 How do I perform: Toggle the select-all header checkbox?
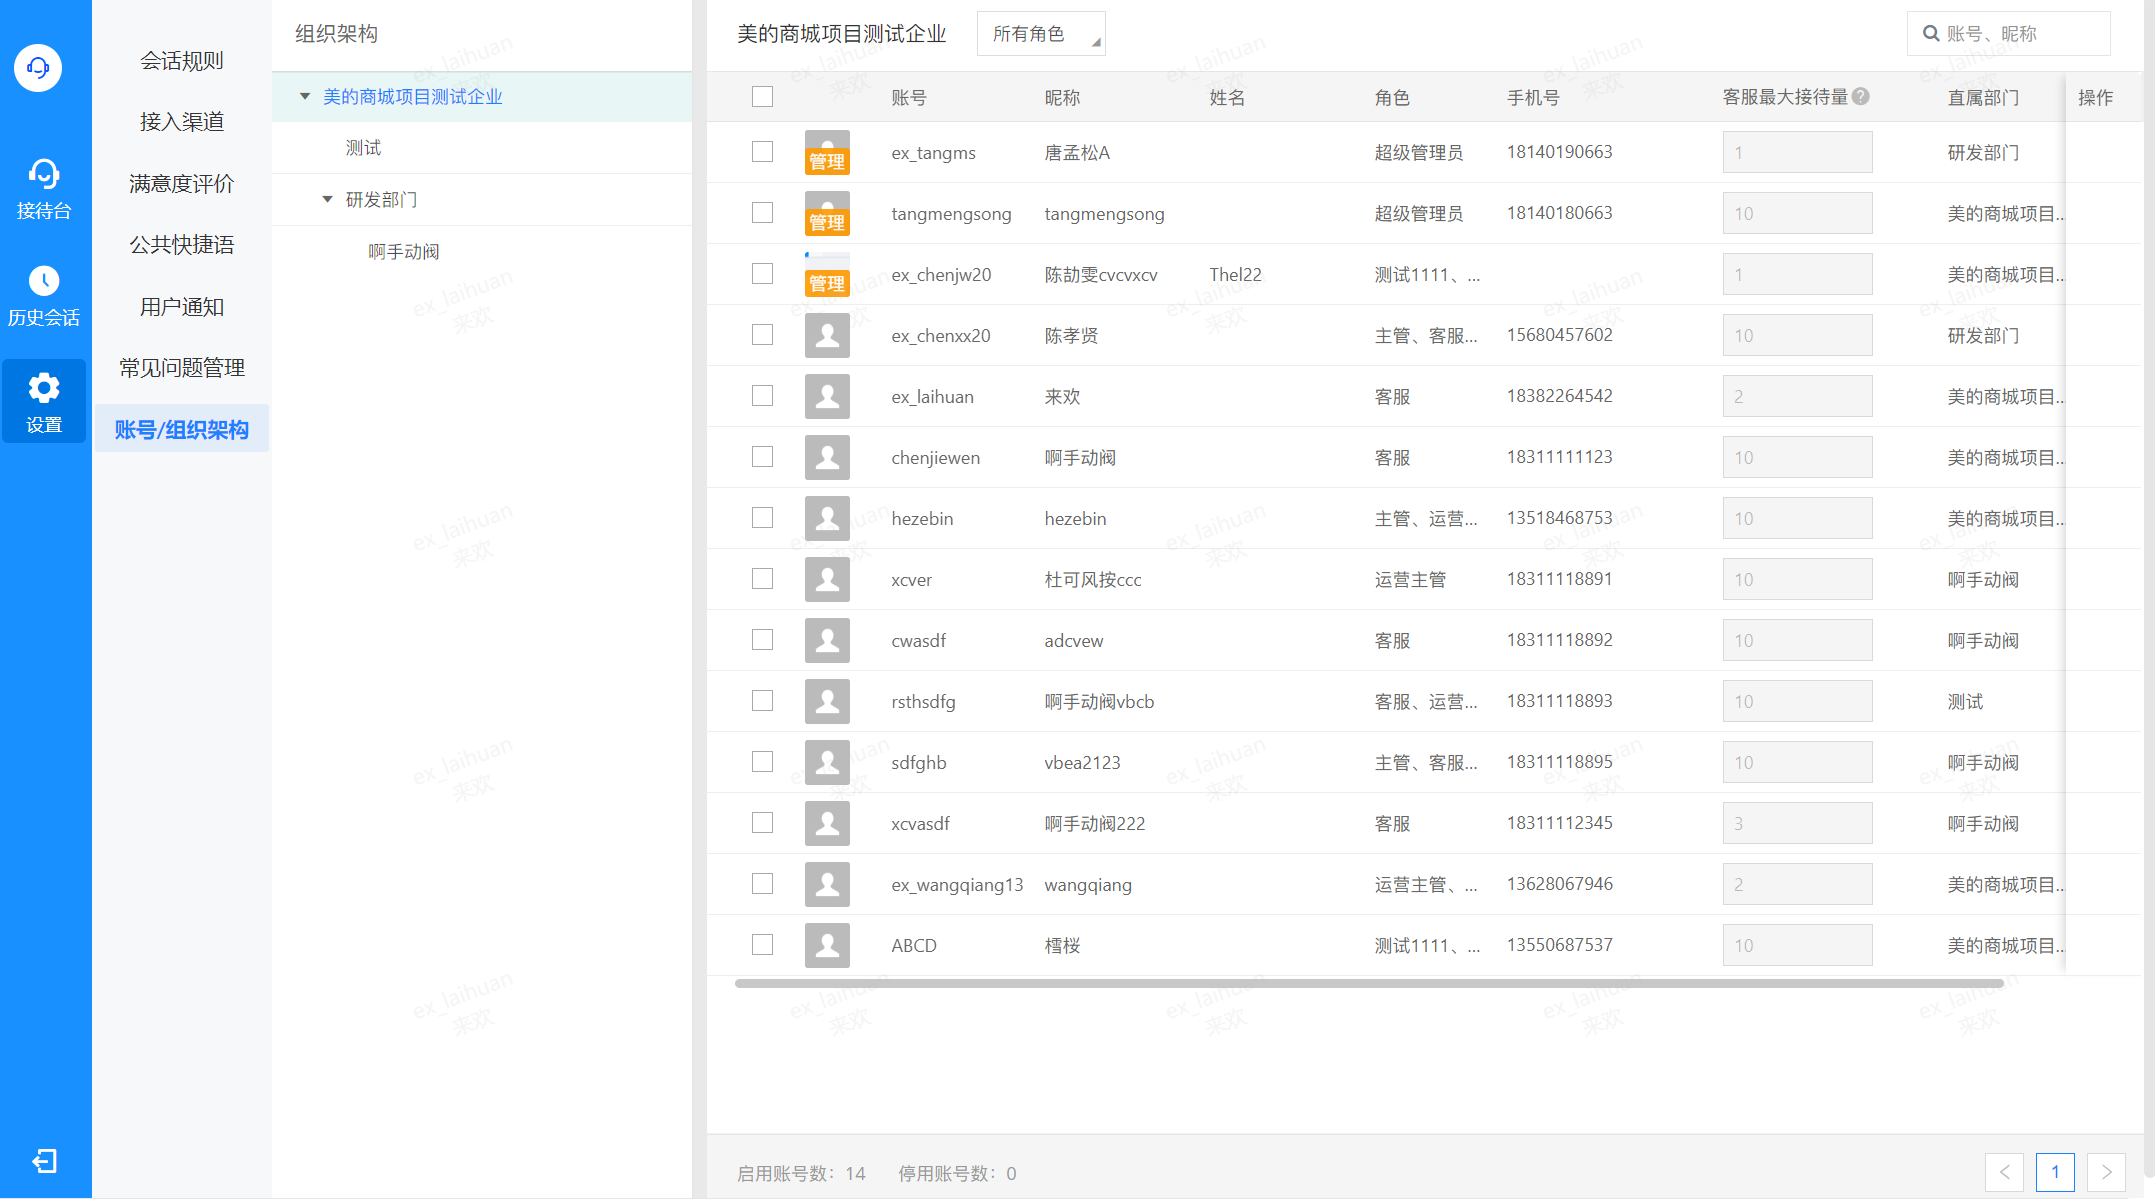[x=763, y=97]
